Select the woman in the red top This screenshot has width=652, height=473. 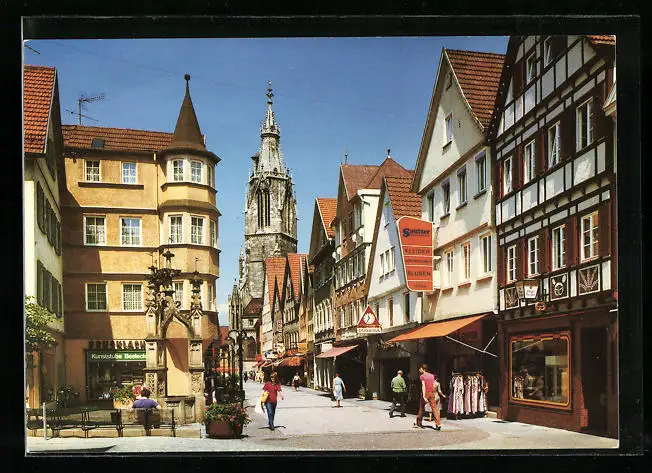click(x=271, y=398)
